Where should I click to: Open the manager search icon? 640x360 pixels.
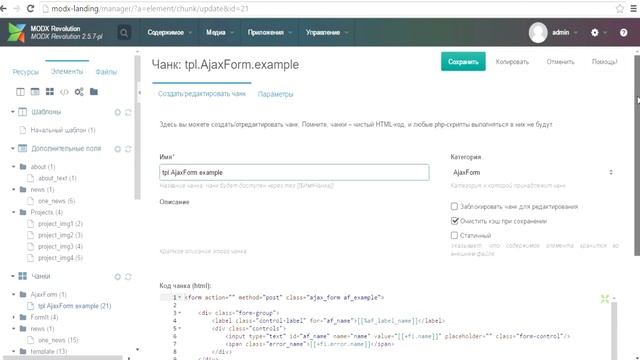pos(124,33)
